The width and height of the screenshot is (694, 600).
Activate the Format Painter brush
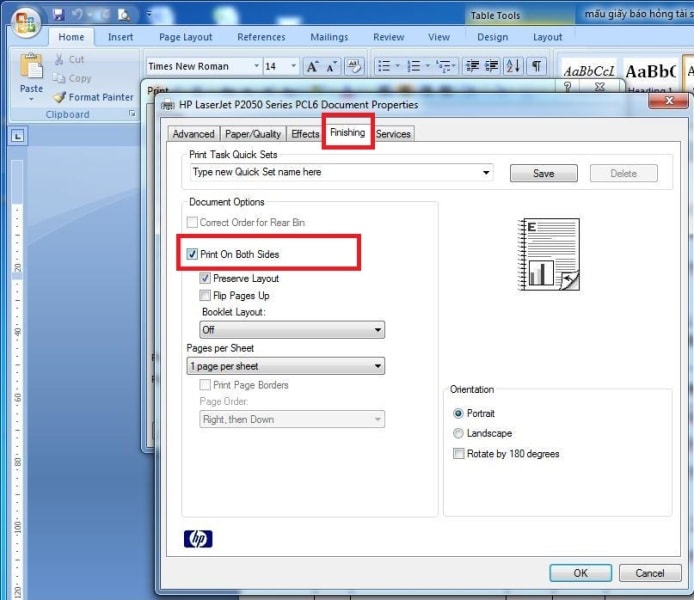pyautogui.click(x=93, y=97)
